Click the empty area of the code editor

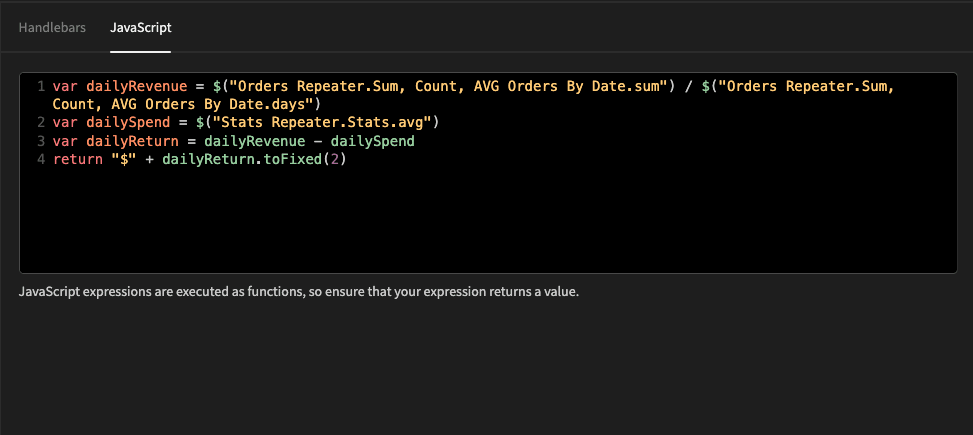click(x=488, y=220)
